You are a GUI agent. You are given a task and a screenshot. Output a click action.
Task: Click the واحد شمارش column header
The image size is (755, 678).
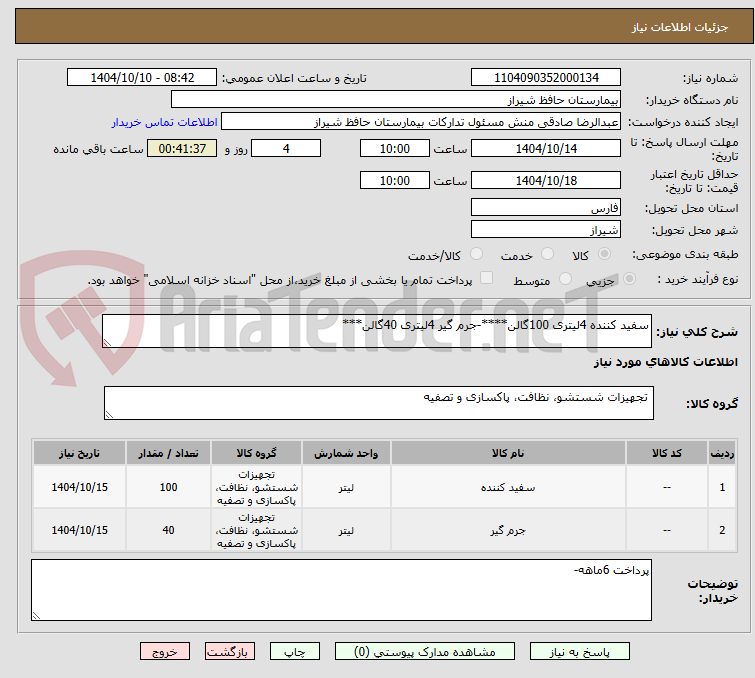pos(346,453)
